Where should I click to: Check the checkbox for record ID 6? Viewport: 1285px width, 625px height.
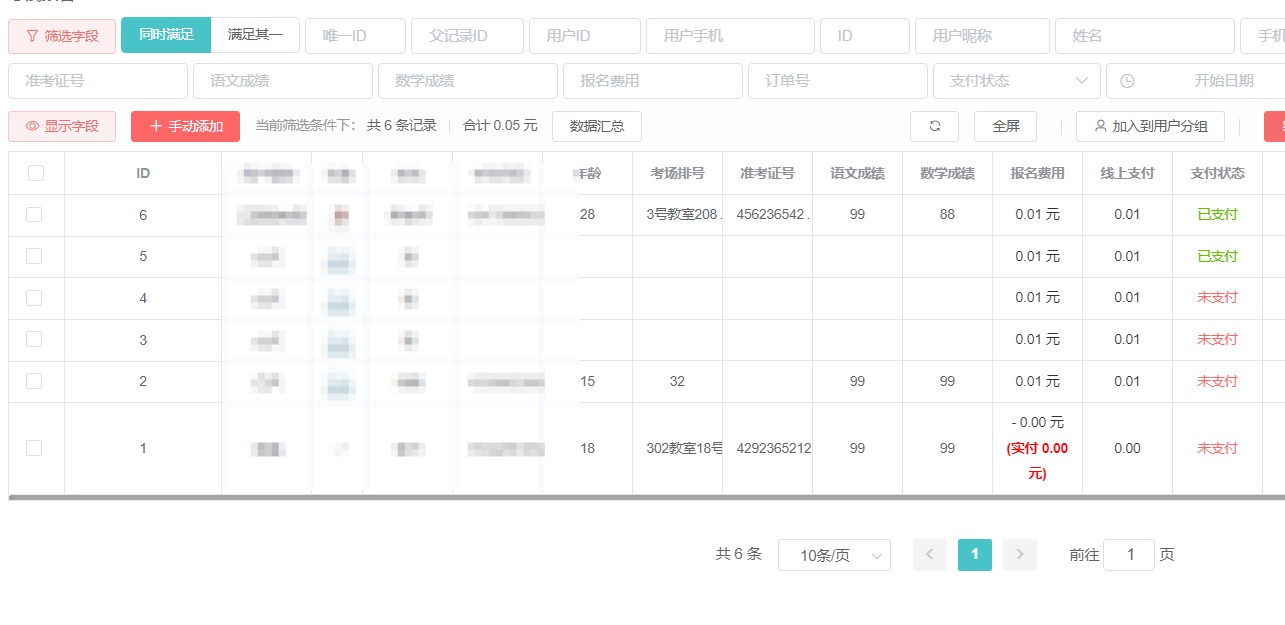36,214
